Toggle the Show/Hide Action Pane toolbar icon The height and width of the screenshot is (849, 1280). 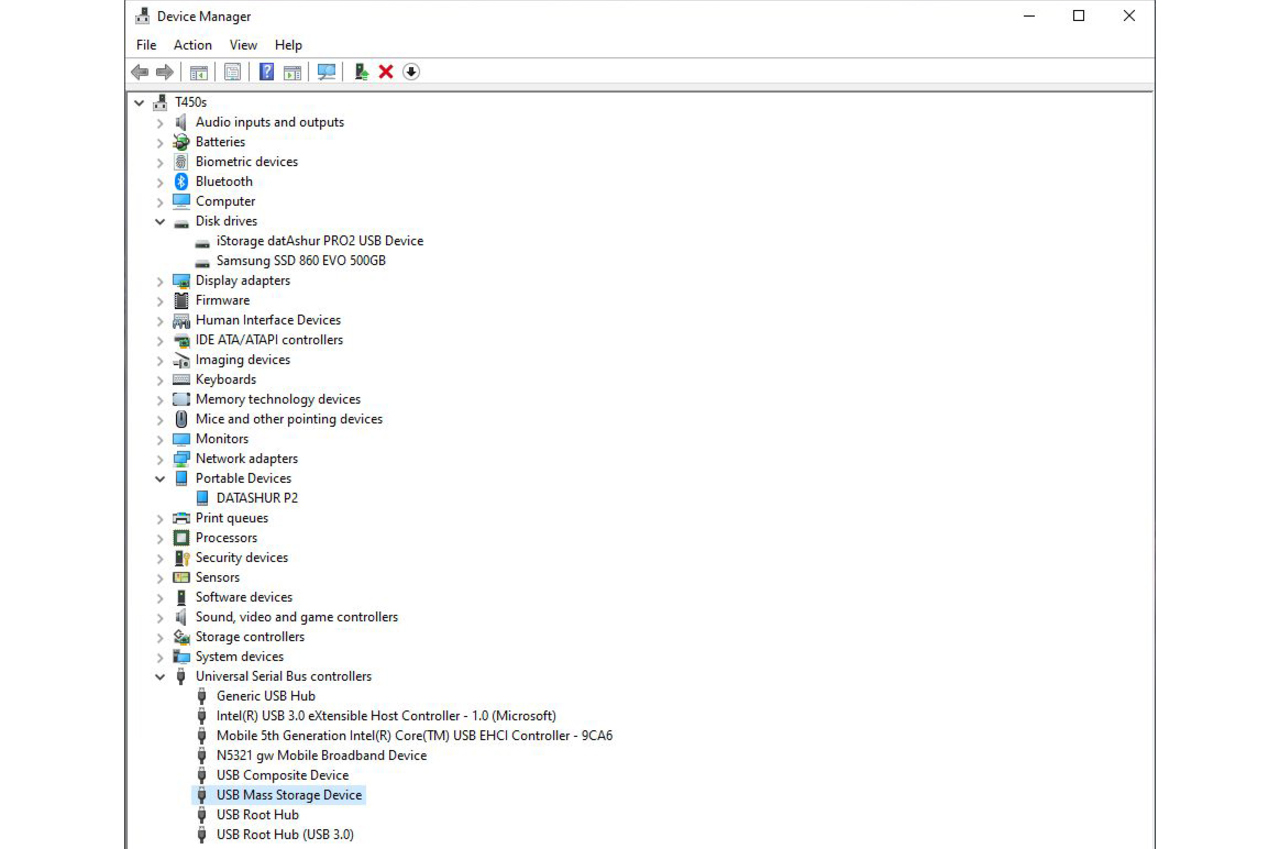(x=292, y=72)
